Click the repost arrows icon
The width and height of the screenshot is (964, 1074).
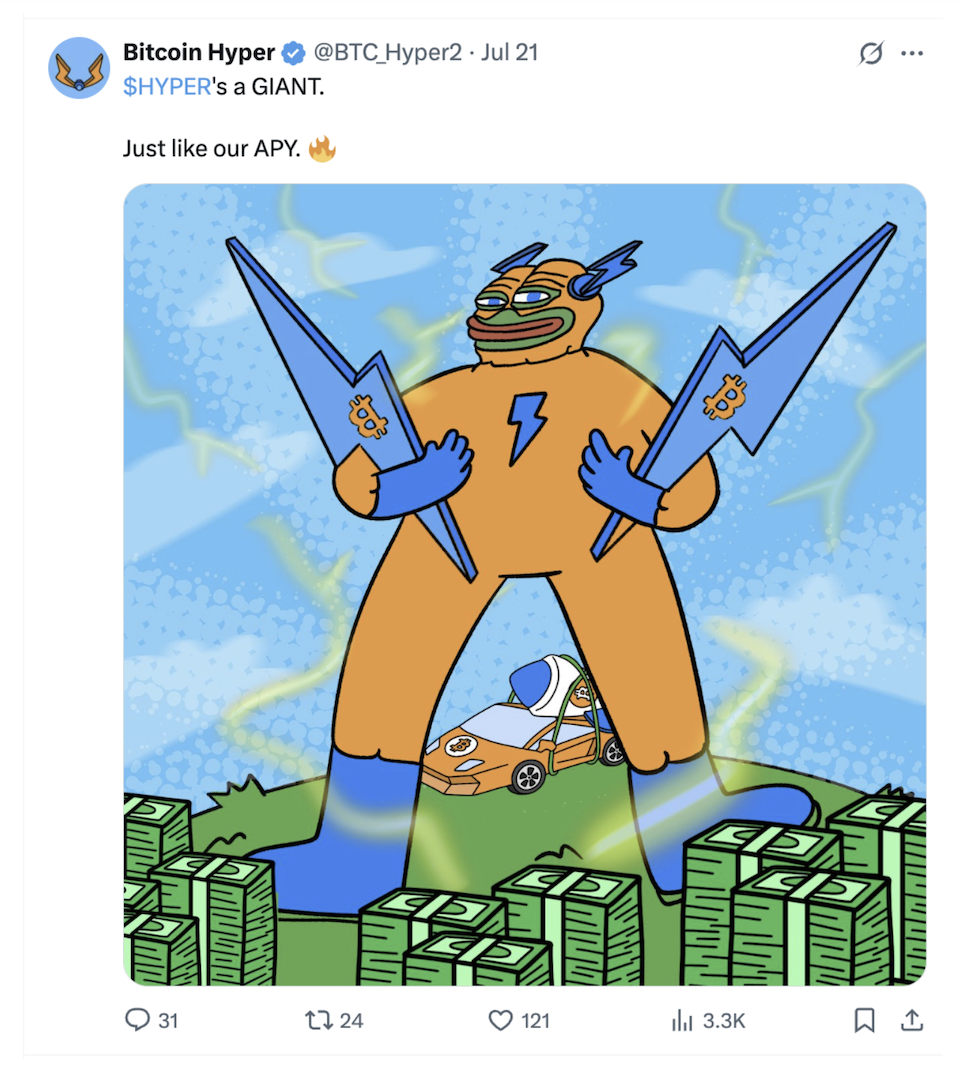click(319, 1021)
